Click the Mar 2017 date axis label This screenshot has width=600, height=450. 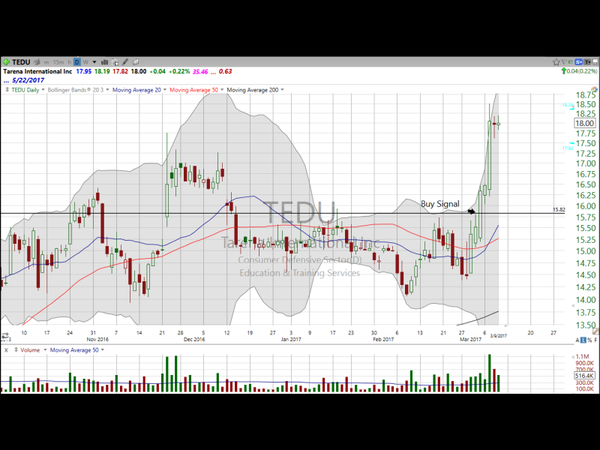[470, 339]
